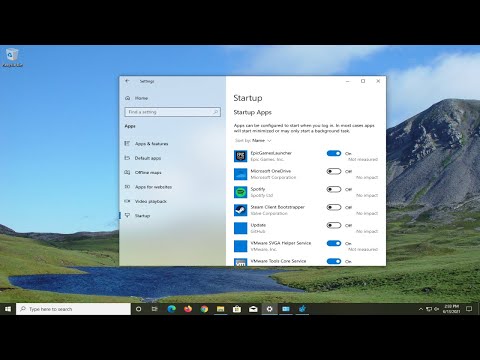This screenshot has width=480, height=360.
Task: Click the VMware Tools Core Service icon
Action: [240, 262]
